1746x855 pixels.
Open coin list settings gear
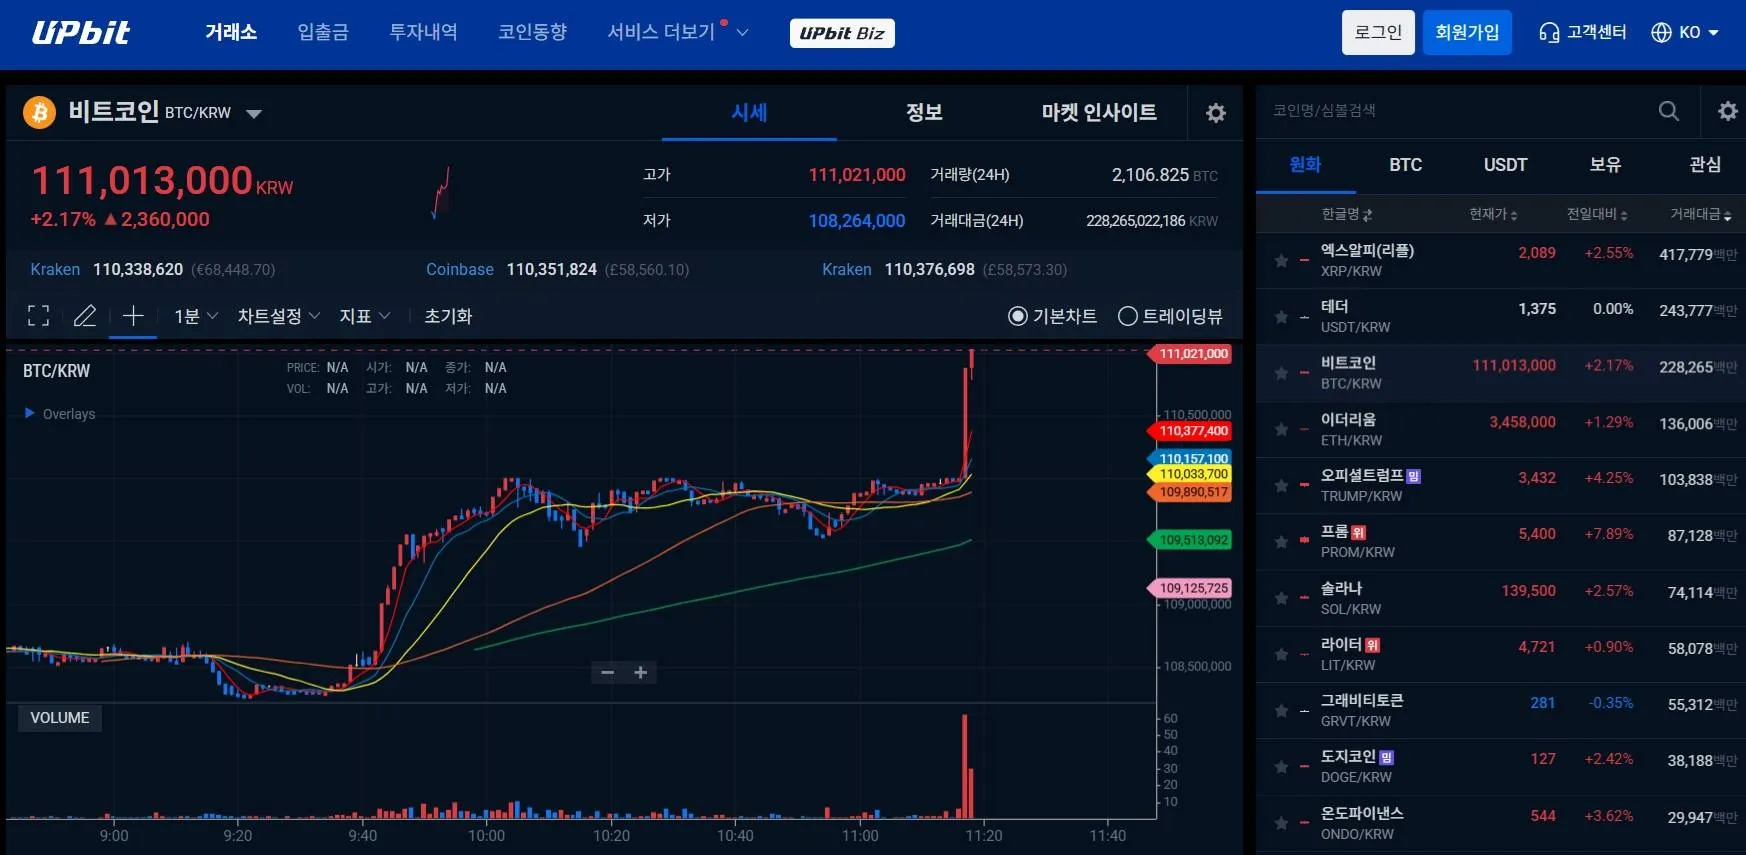tap(1728, 111)
